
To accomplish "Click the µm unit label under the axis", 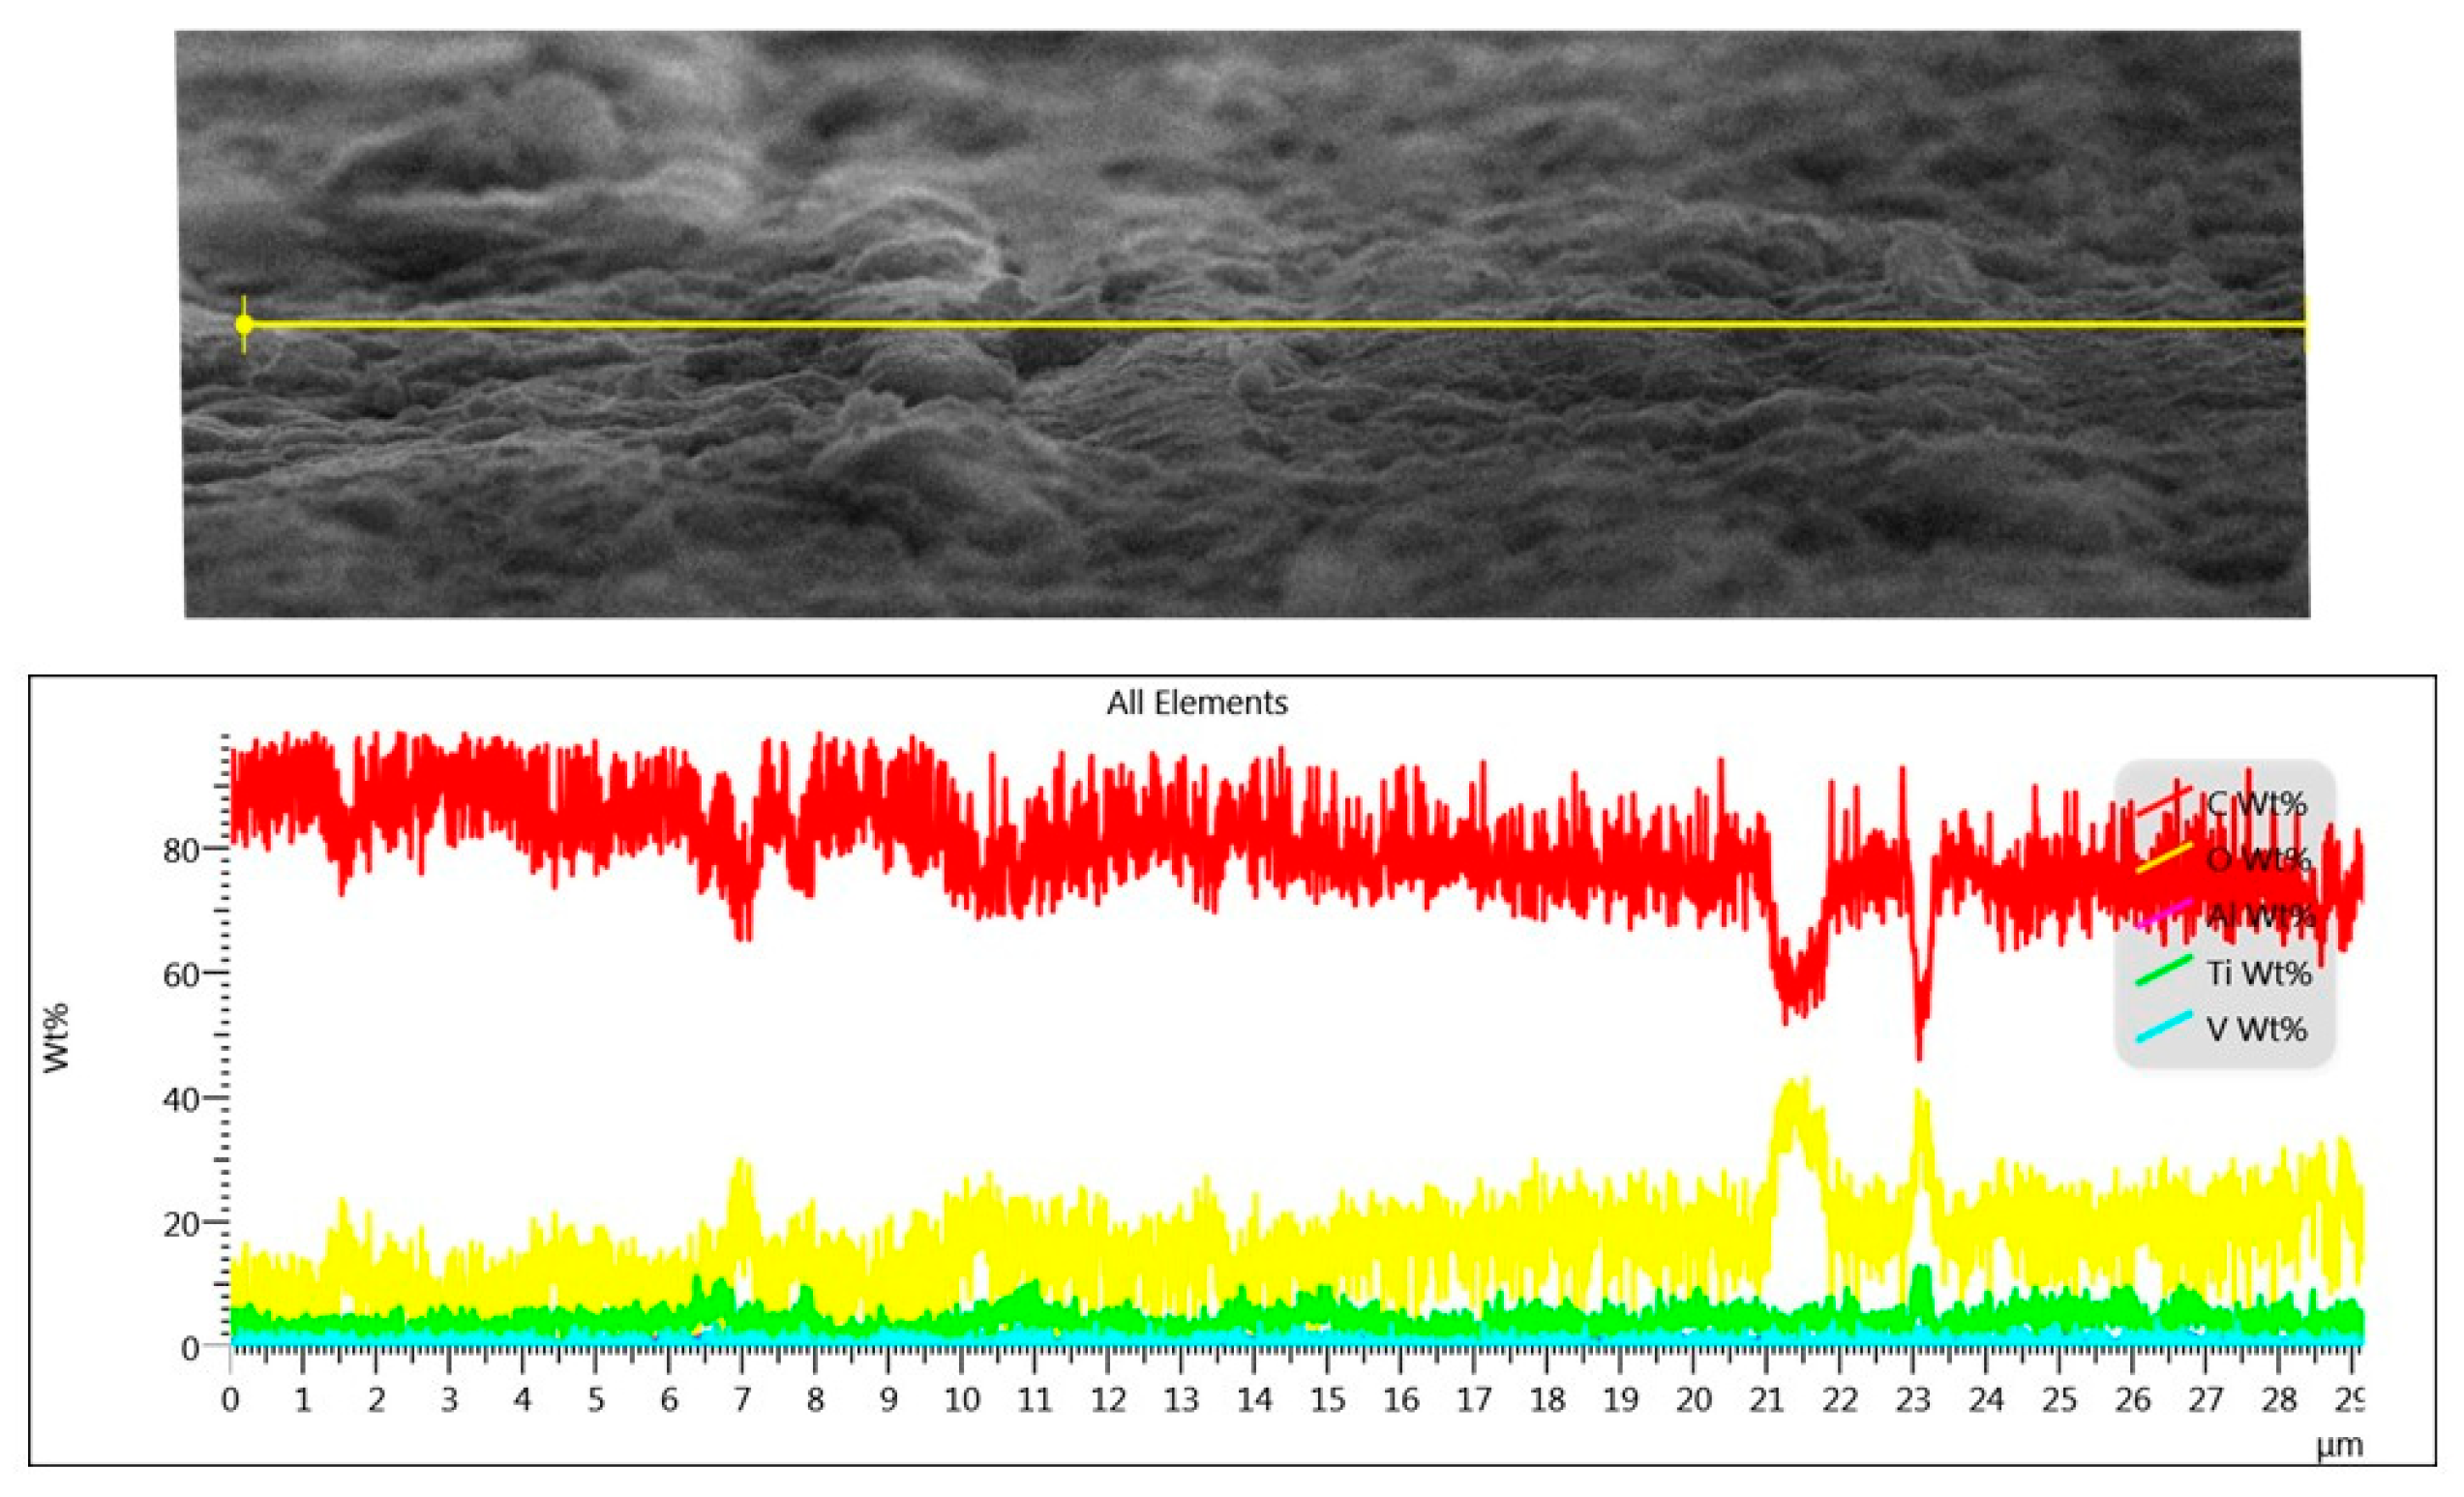I will pos(2339,1446).
